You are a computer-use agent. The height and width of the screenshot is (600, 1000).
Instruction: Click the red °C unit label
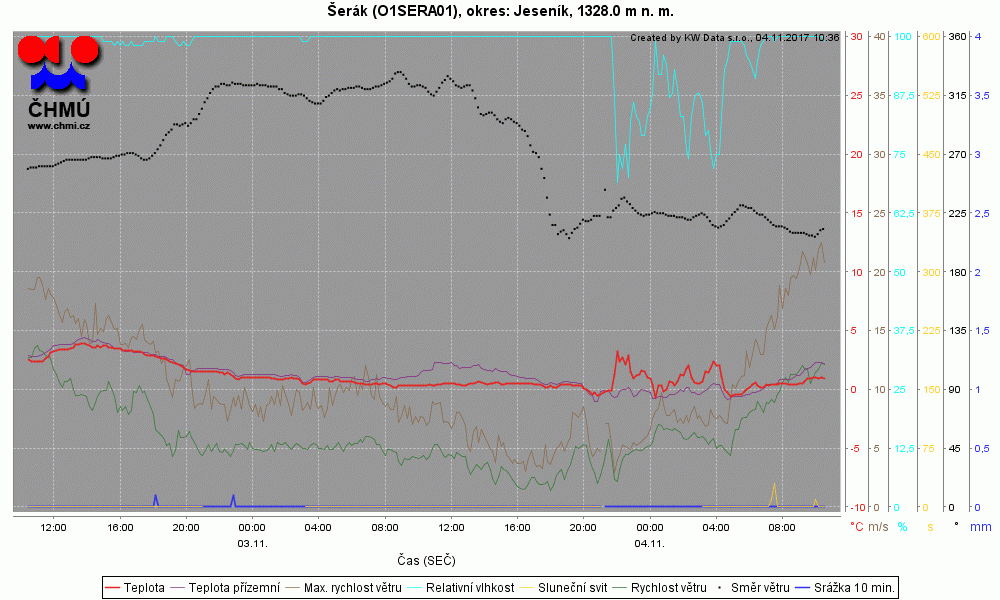point(857,527)
